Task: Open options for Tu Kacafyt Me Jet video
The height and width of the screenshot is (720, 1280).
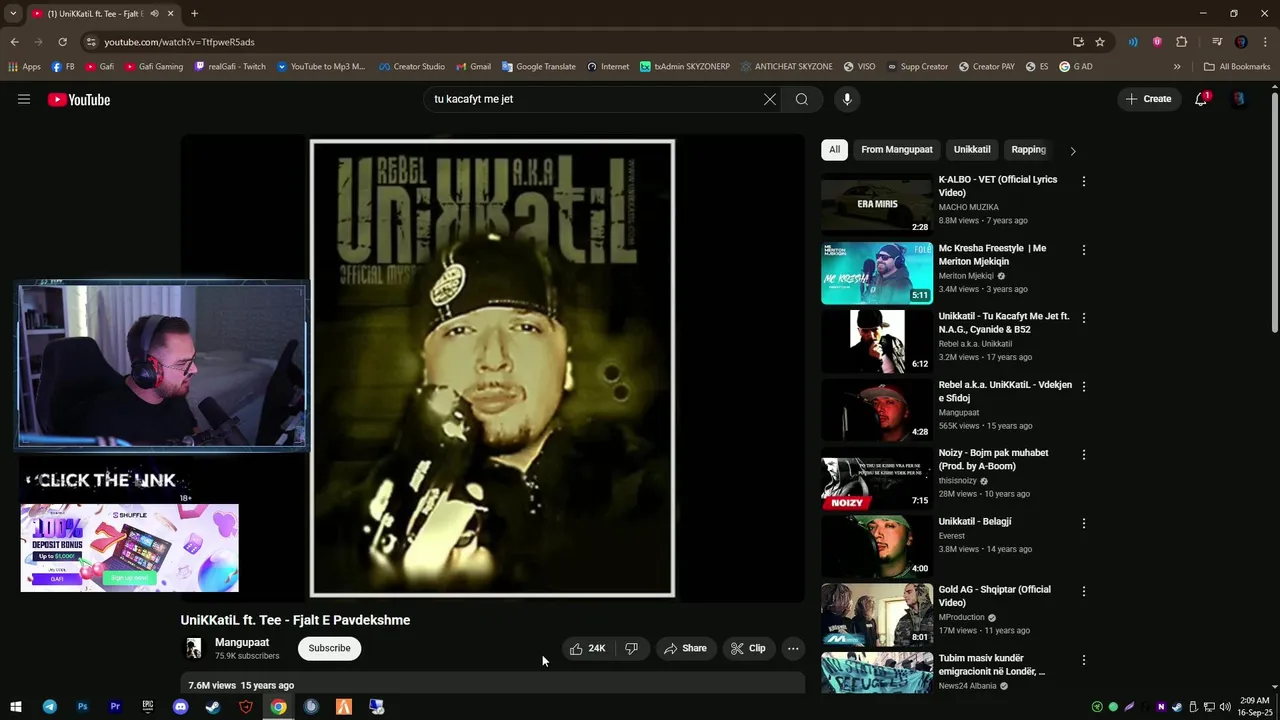Action: (x=1083, y=318)
